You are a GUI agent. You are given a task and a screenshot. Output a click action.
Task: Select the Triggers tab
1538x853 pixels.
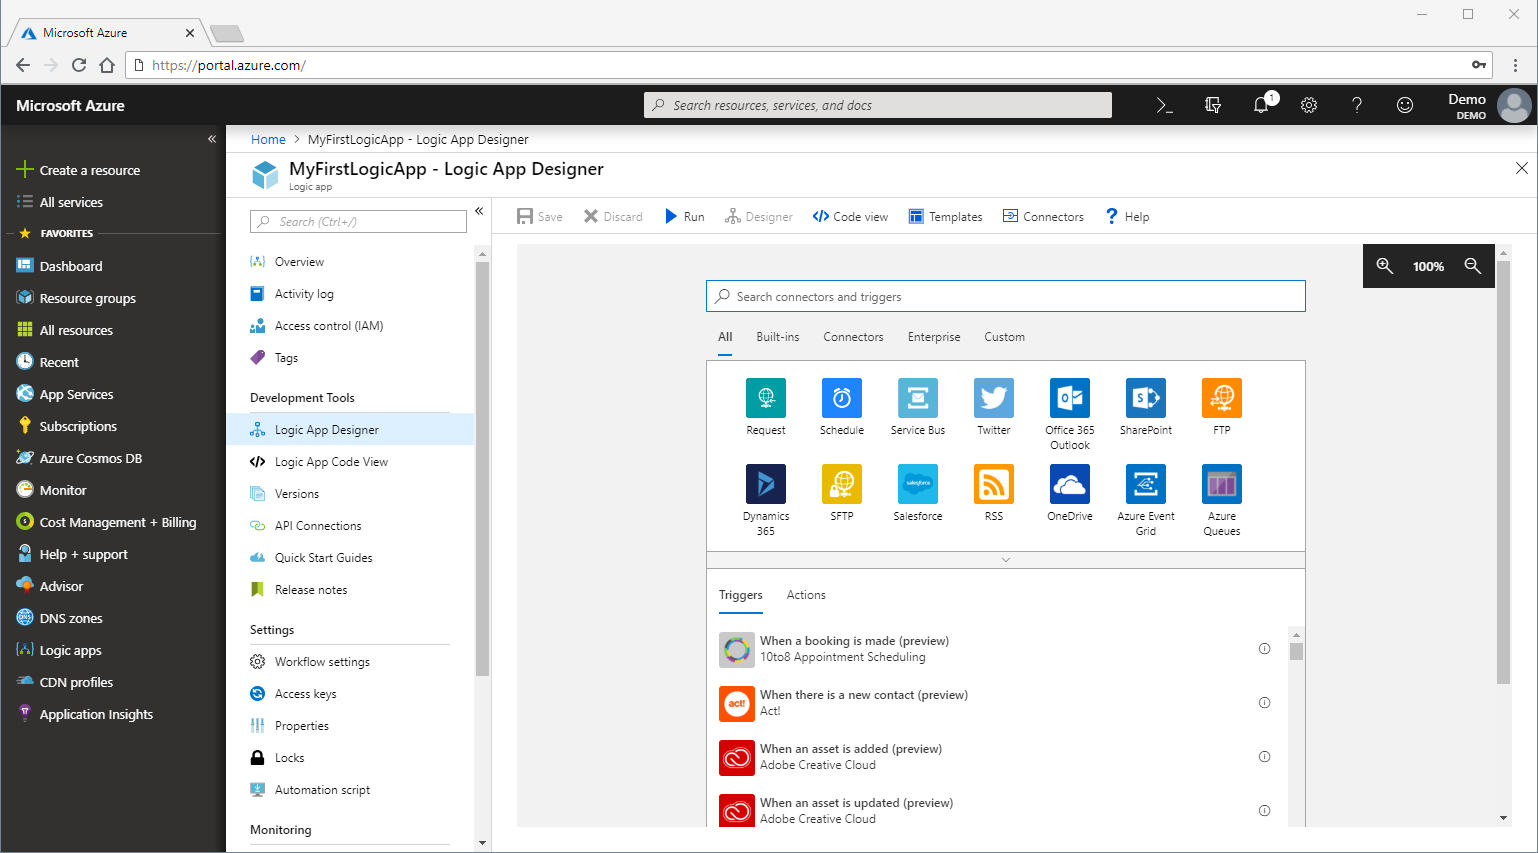tap(741, 595)
